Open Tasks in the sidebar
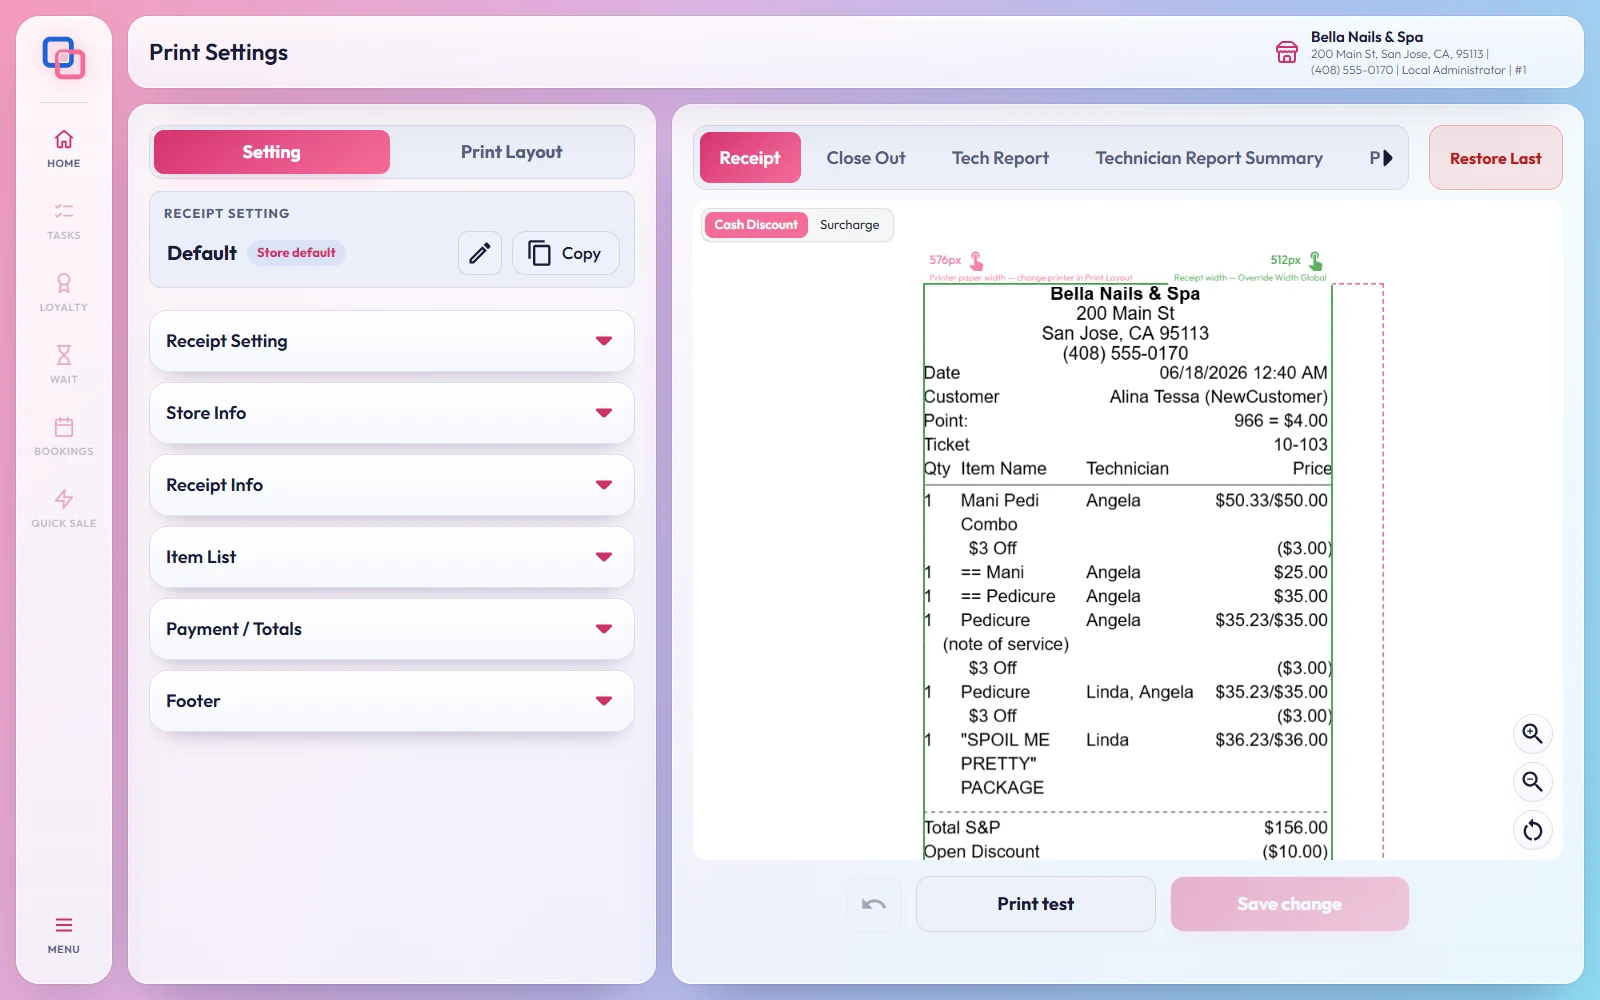Screen dimensions: 1600x1000 pos(64,220)
